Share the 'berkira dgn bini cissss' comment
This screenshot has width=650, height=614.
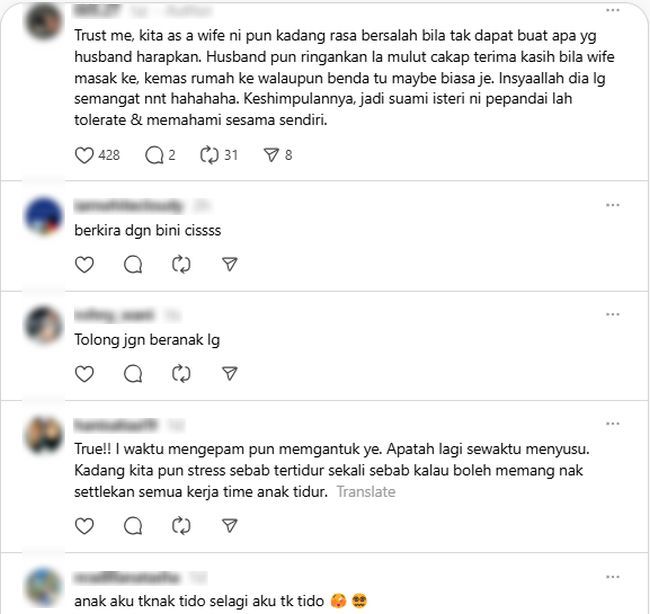coord(230,265)
